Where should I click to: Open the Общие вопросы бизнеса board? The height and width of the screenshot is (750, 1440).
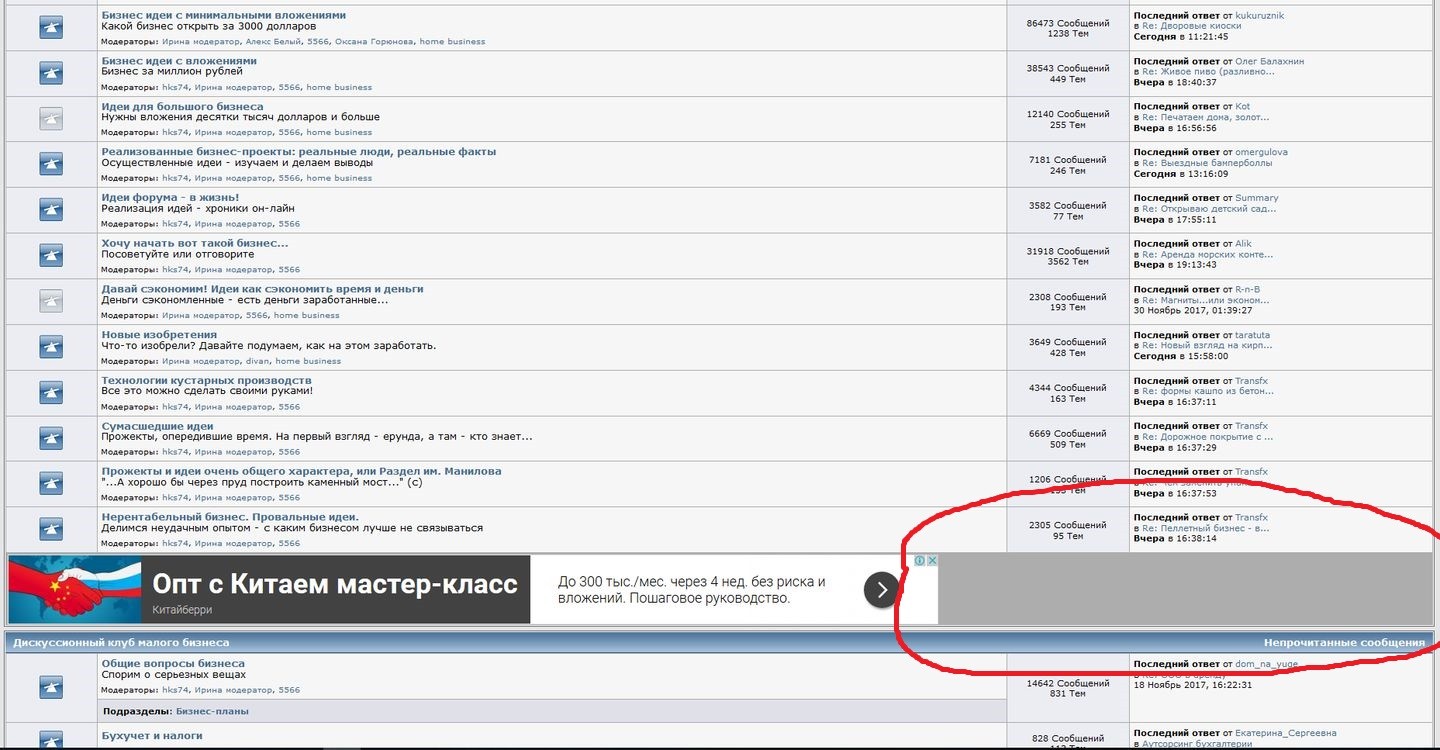coord(173,664)
